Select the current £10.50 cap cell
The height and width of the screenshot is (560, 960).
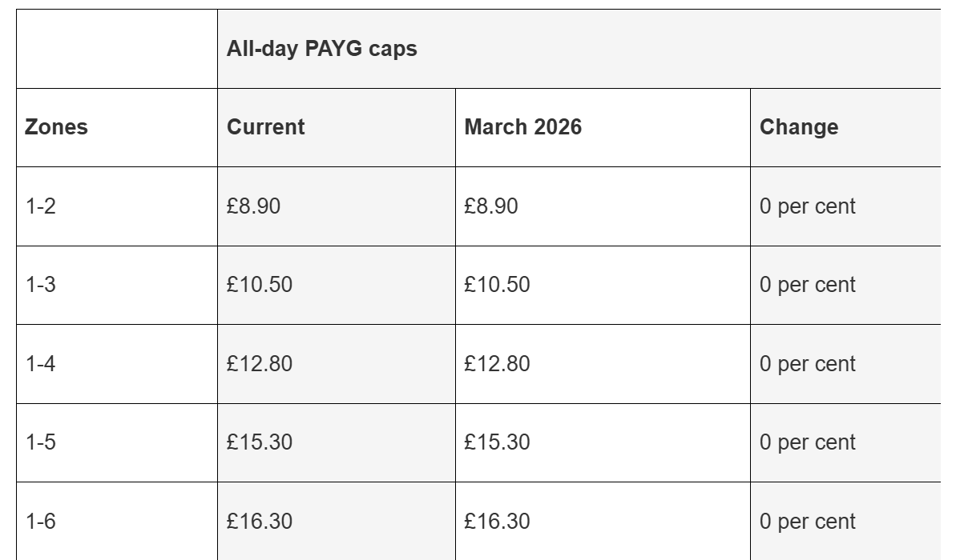(x=336, y=285)
